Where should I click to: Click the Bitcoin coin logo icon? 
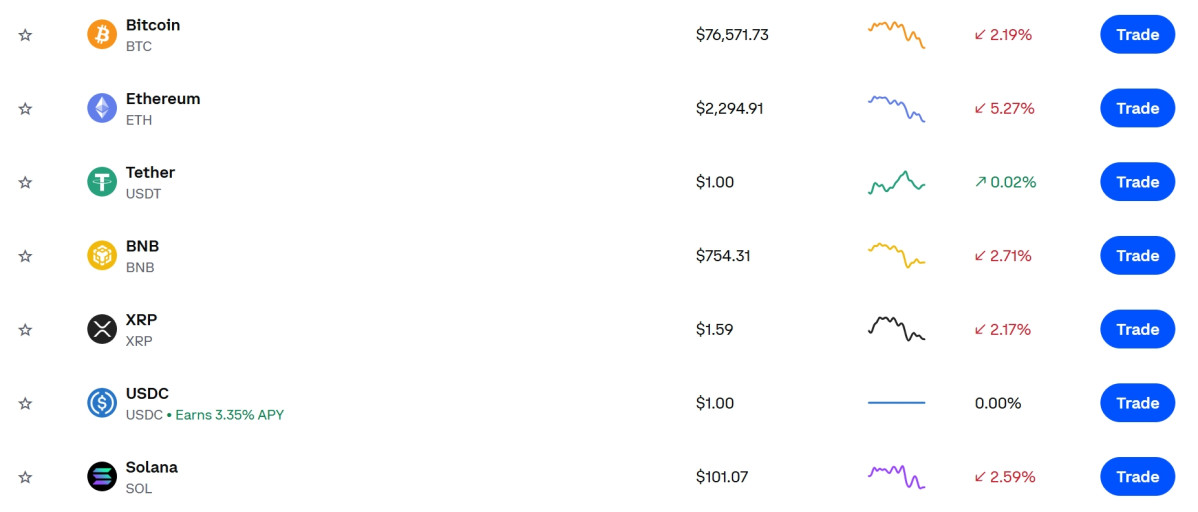pyautogui.click(x=102, y=35)
